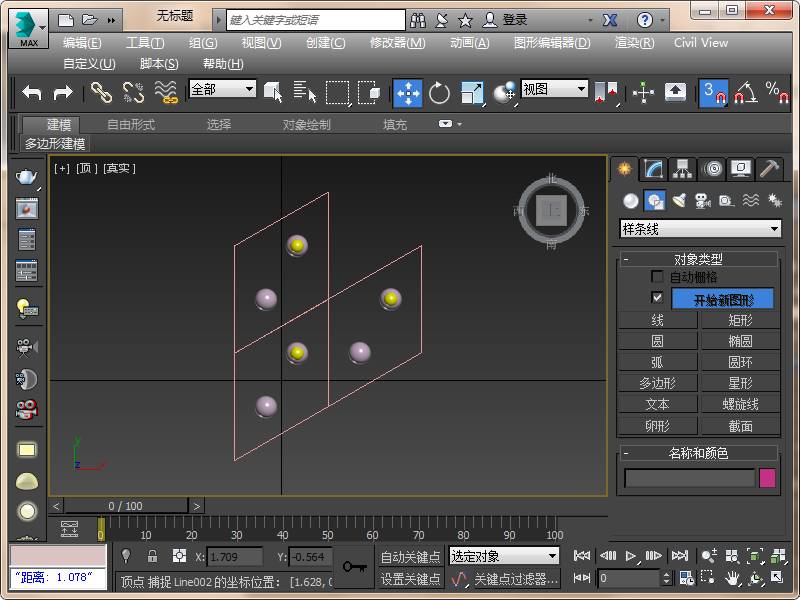Switch to the 自由形式 ribbon tab

click(131, 125)
